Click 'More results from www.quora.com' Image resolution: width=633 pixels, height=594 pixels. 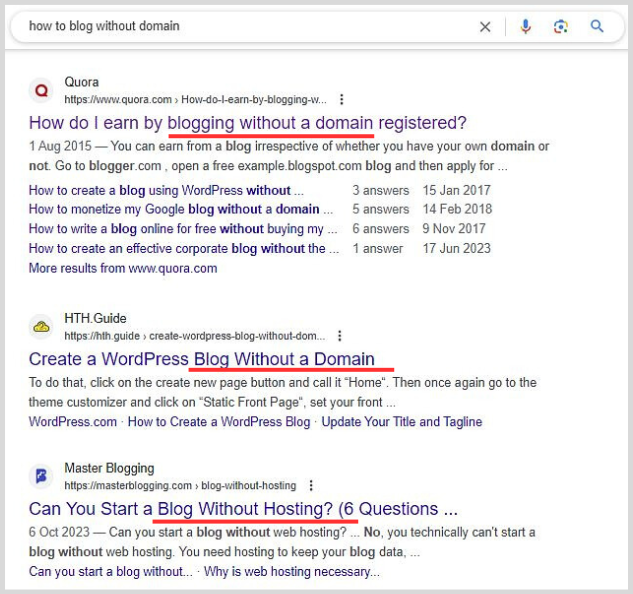coord(123,268)
